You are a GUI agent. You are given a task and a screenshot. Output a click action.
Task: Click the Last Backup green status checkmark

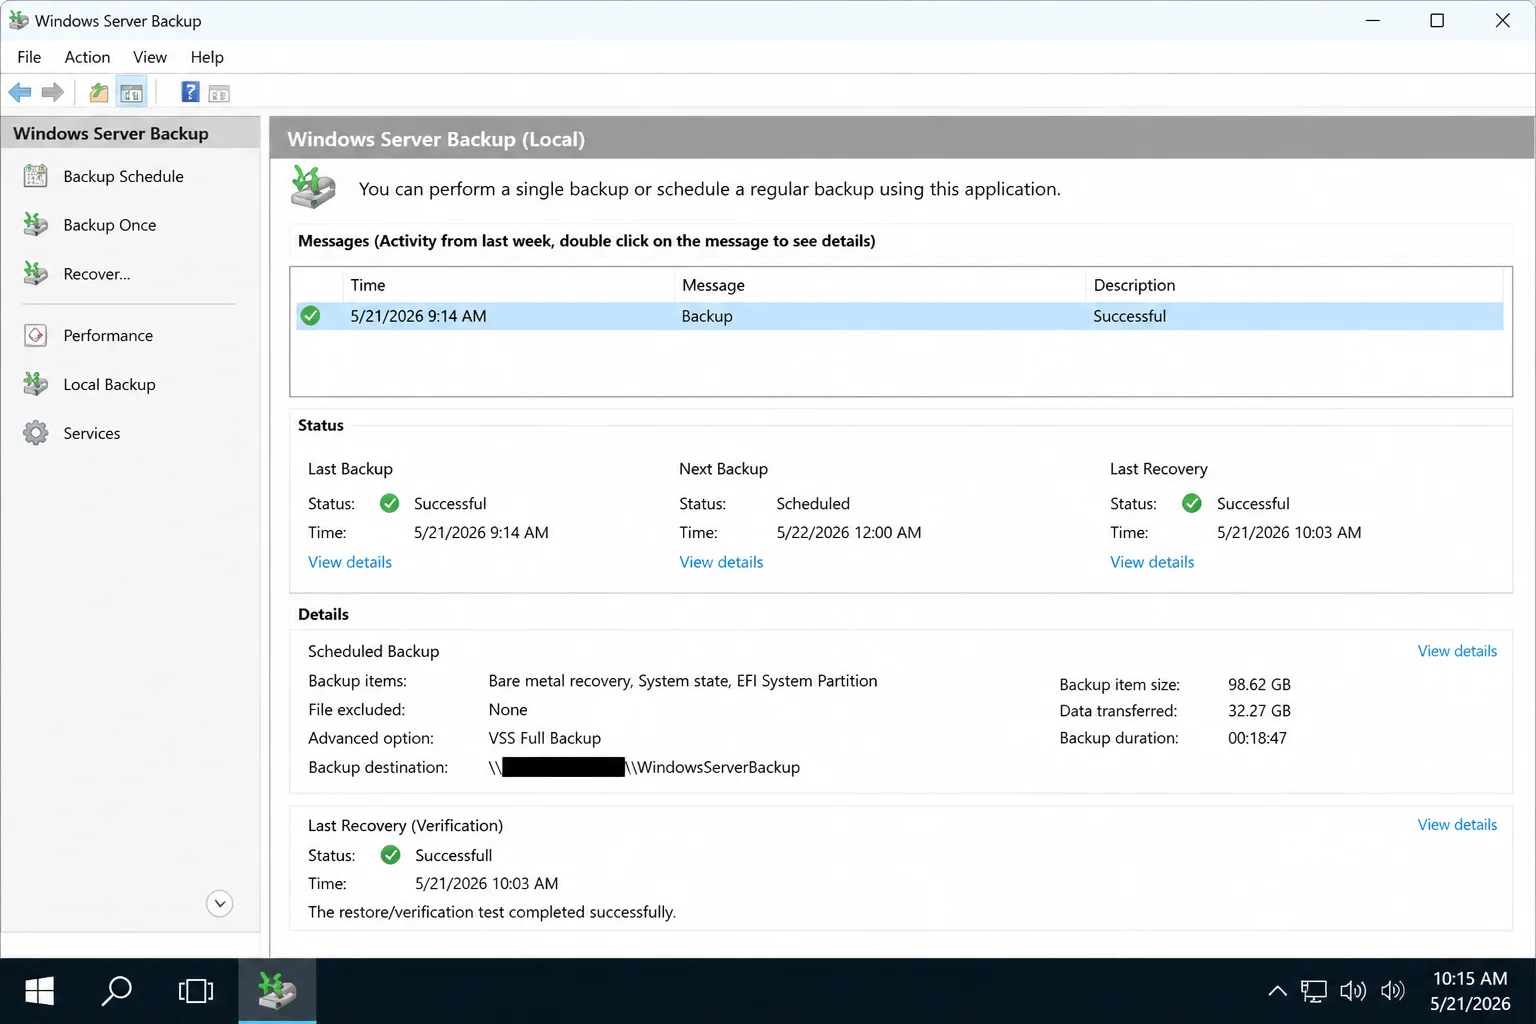coord(390,504)
